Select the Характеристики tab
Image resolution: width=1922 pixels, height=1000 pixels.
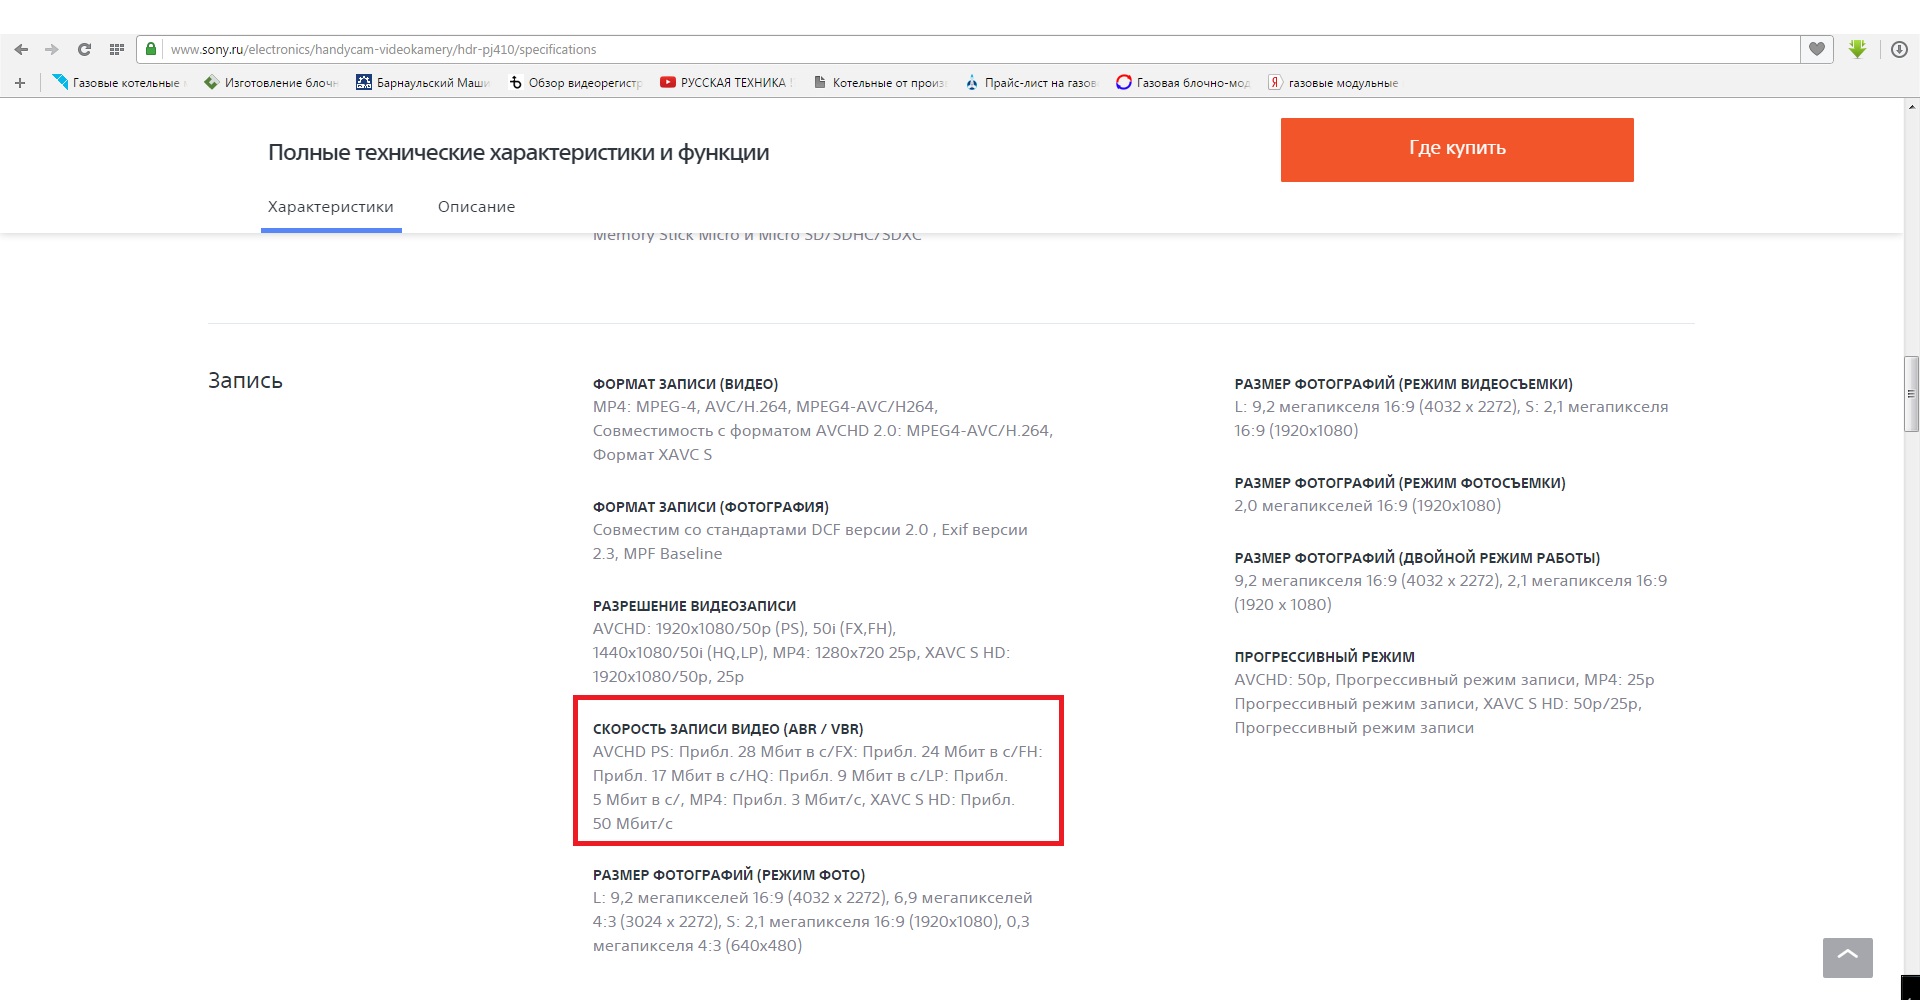pos(331,207)
